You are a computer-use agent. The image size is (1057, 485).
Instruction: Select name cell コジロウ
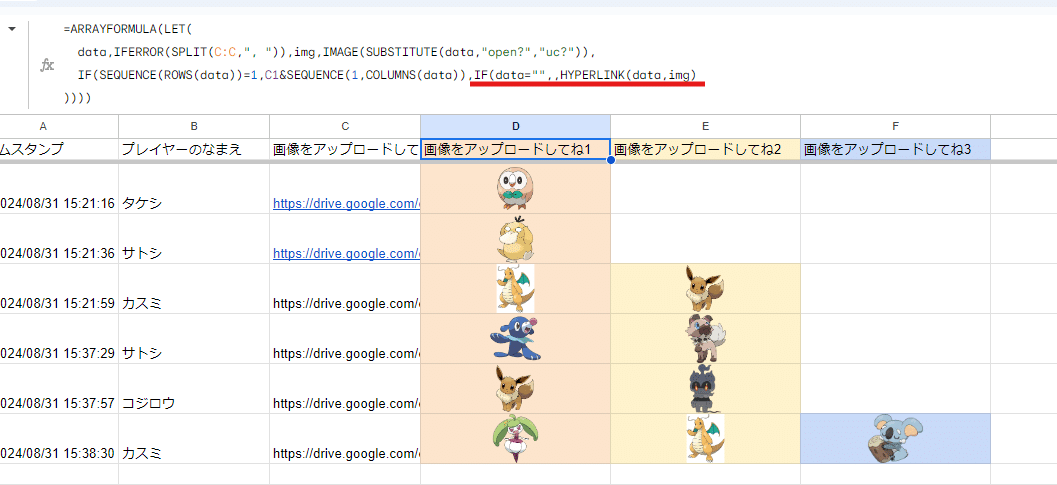194,389
